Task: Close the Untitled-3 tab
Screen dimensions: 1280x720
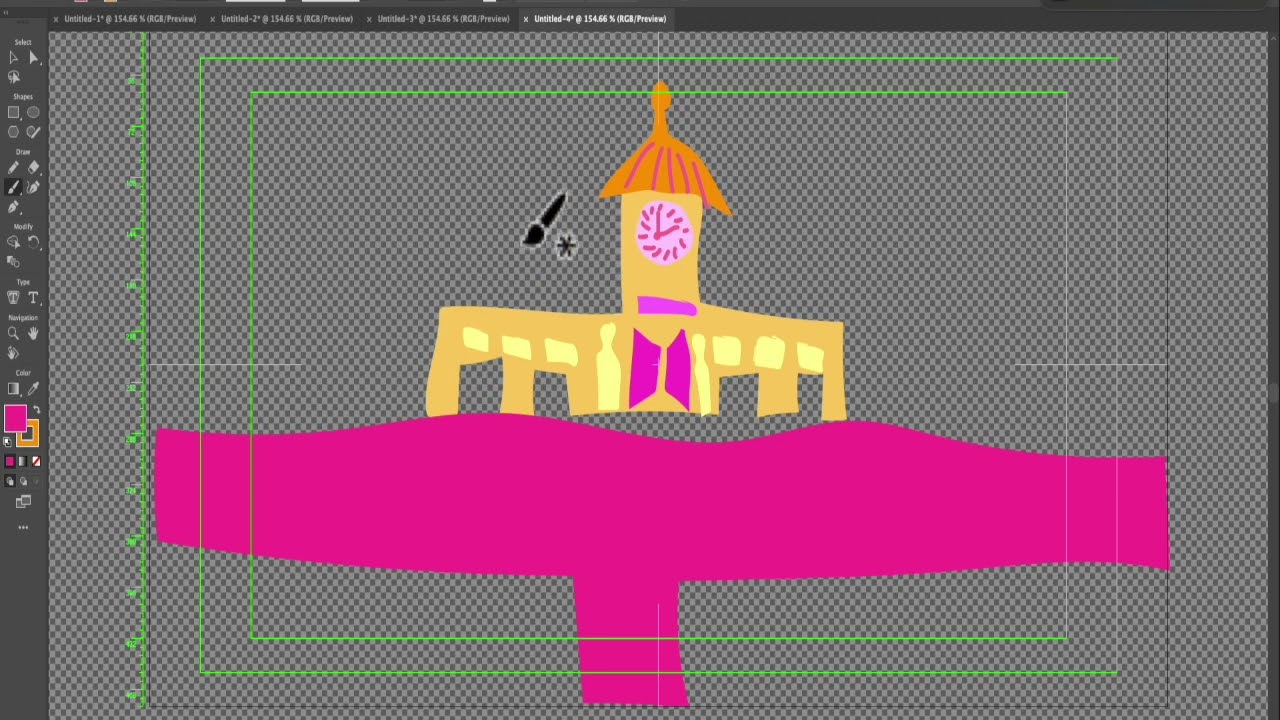Action: click(x=369, y=19)
